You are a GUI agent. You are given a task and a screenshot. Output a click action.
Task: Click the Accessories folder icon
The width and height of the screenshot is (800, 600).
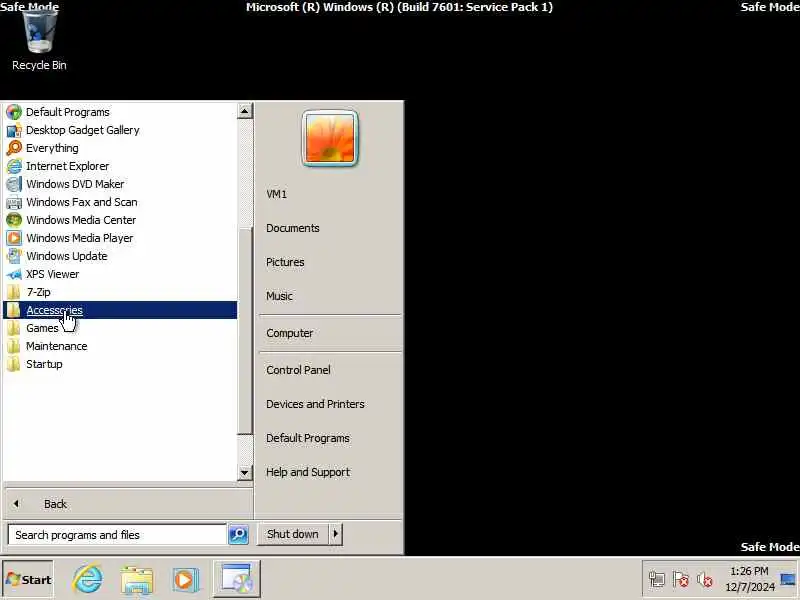[14, 310]
